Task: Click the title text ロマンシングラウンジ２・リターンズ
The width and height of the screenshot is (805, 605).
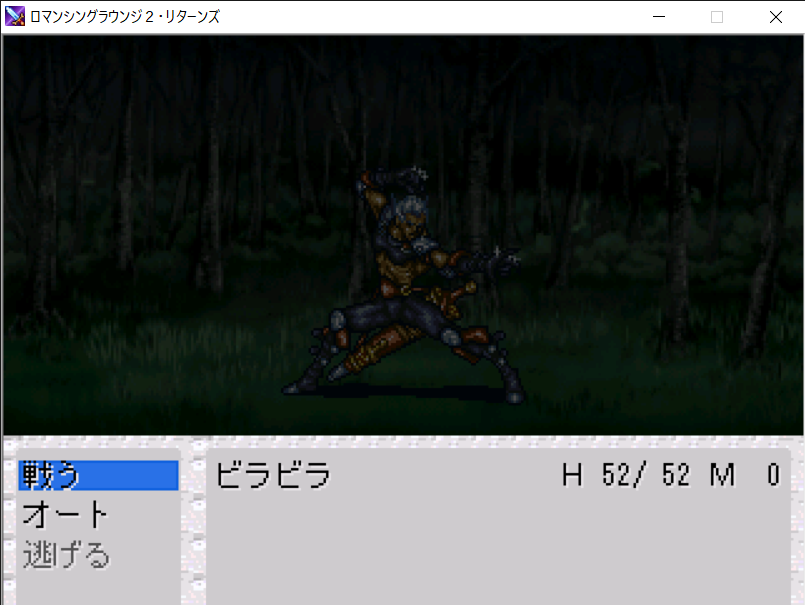Action: [x=125, y=16]
